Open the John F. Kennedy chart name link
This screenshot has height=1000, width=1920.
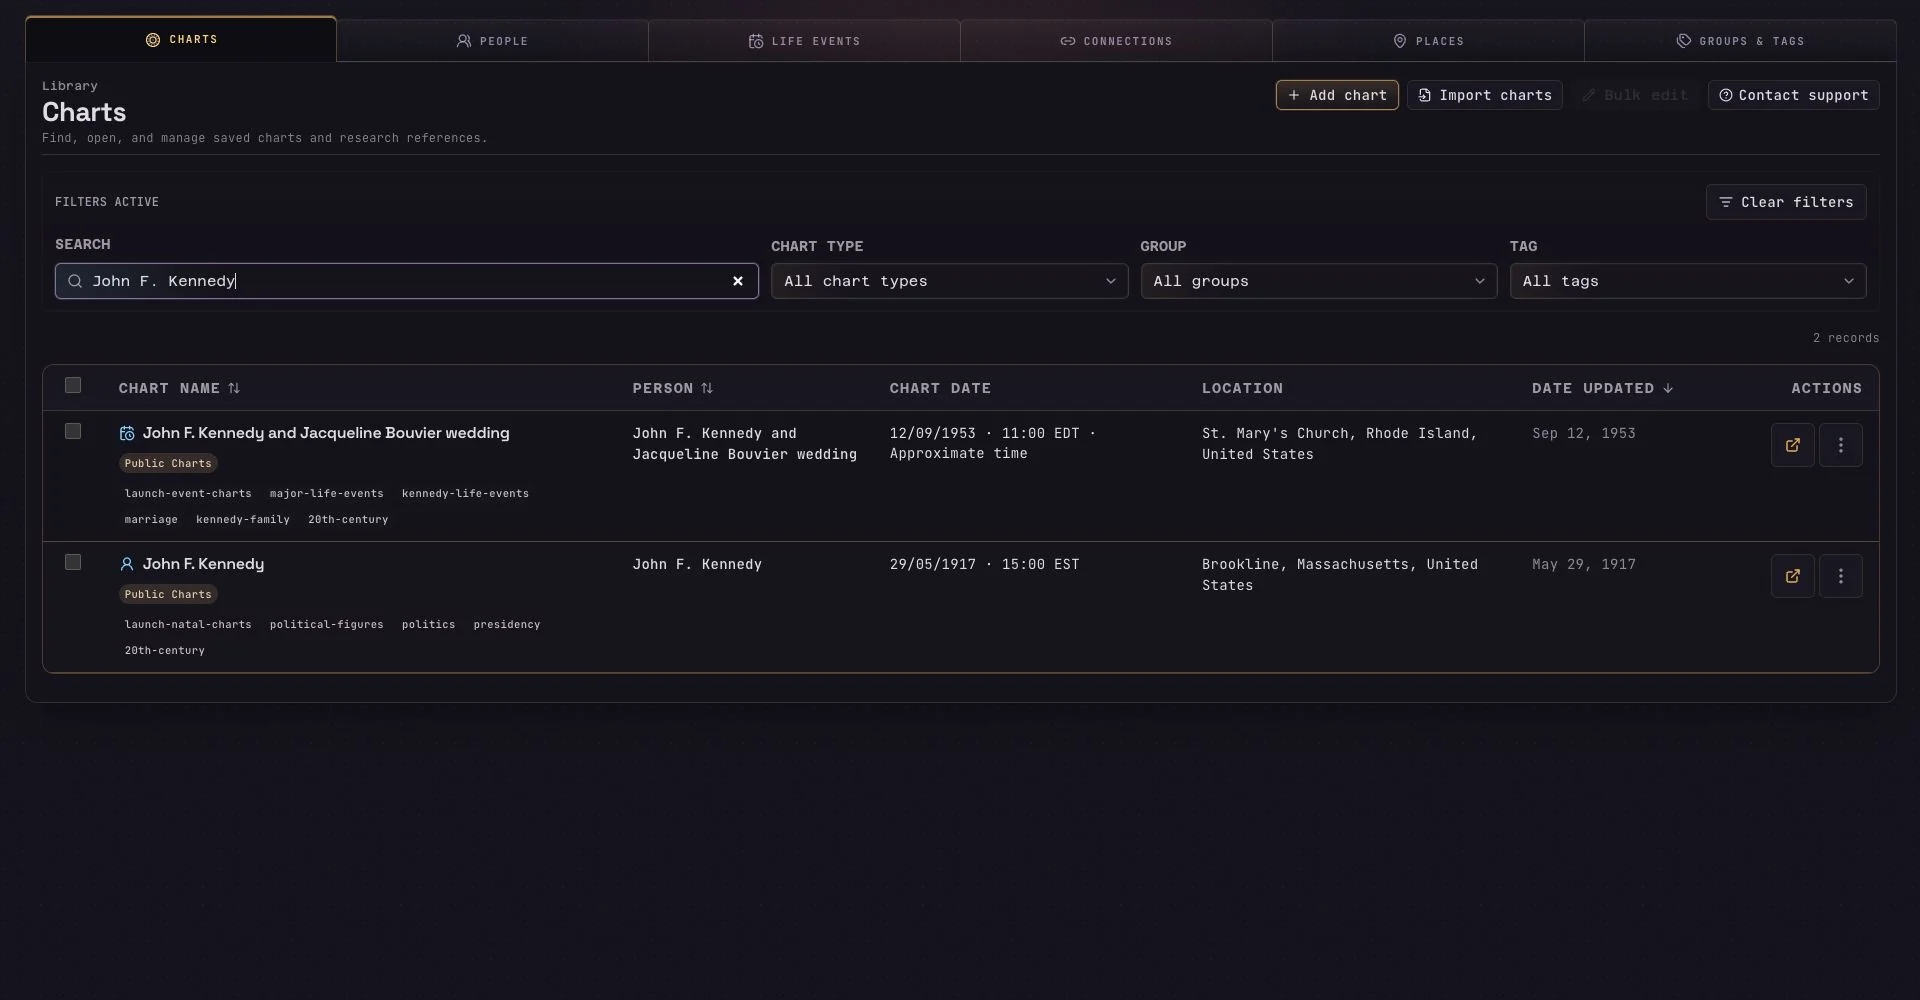tap(203, 564)
